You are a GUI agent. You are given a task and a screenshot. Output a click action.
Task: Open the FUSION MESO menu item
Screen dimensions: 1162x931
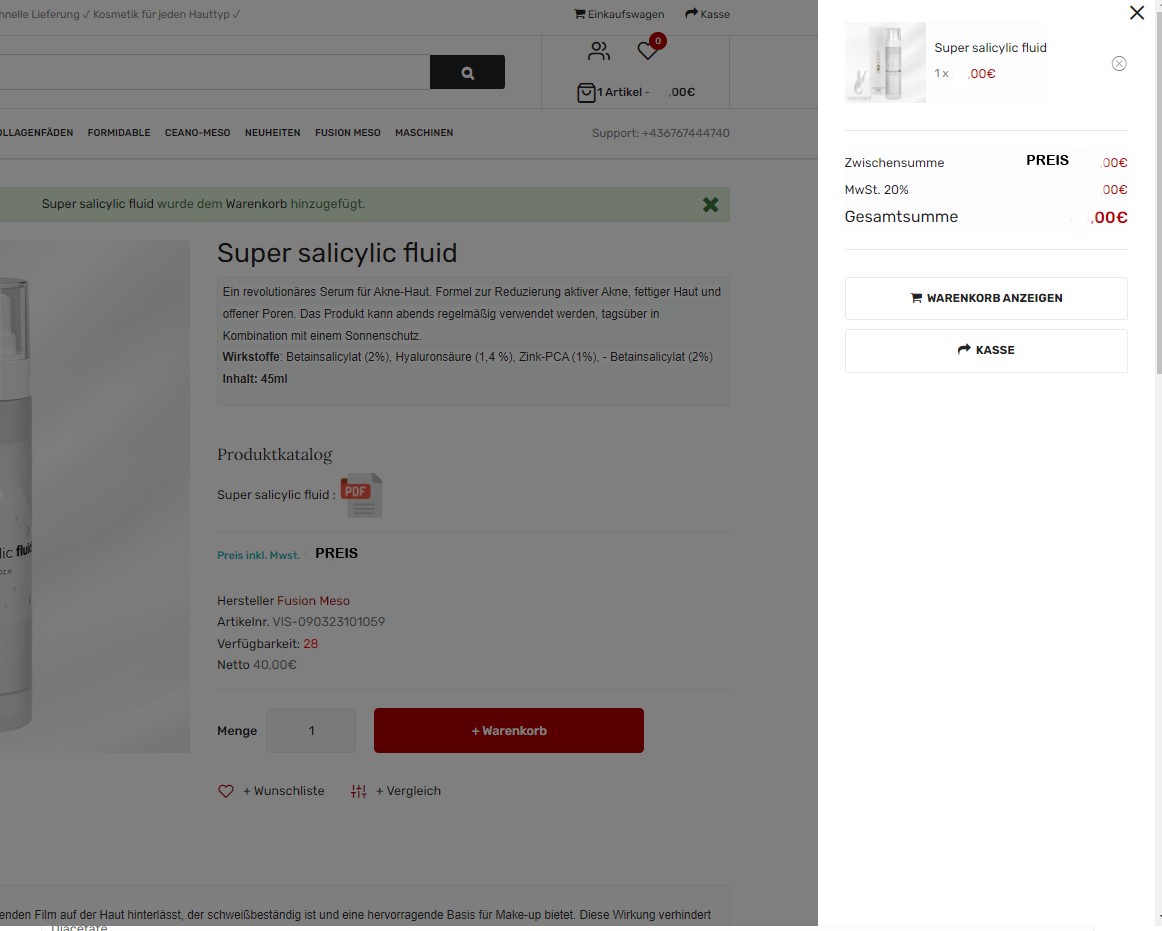pos(347,133)
